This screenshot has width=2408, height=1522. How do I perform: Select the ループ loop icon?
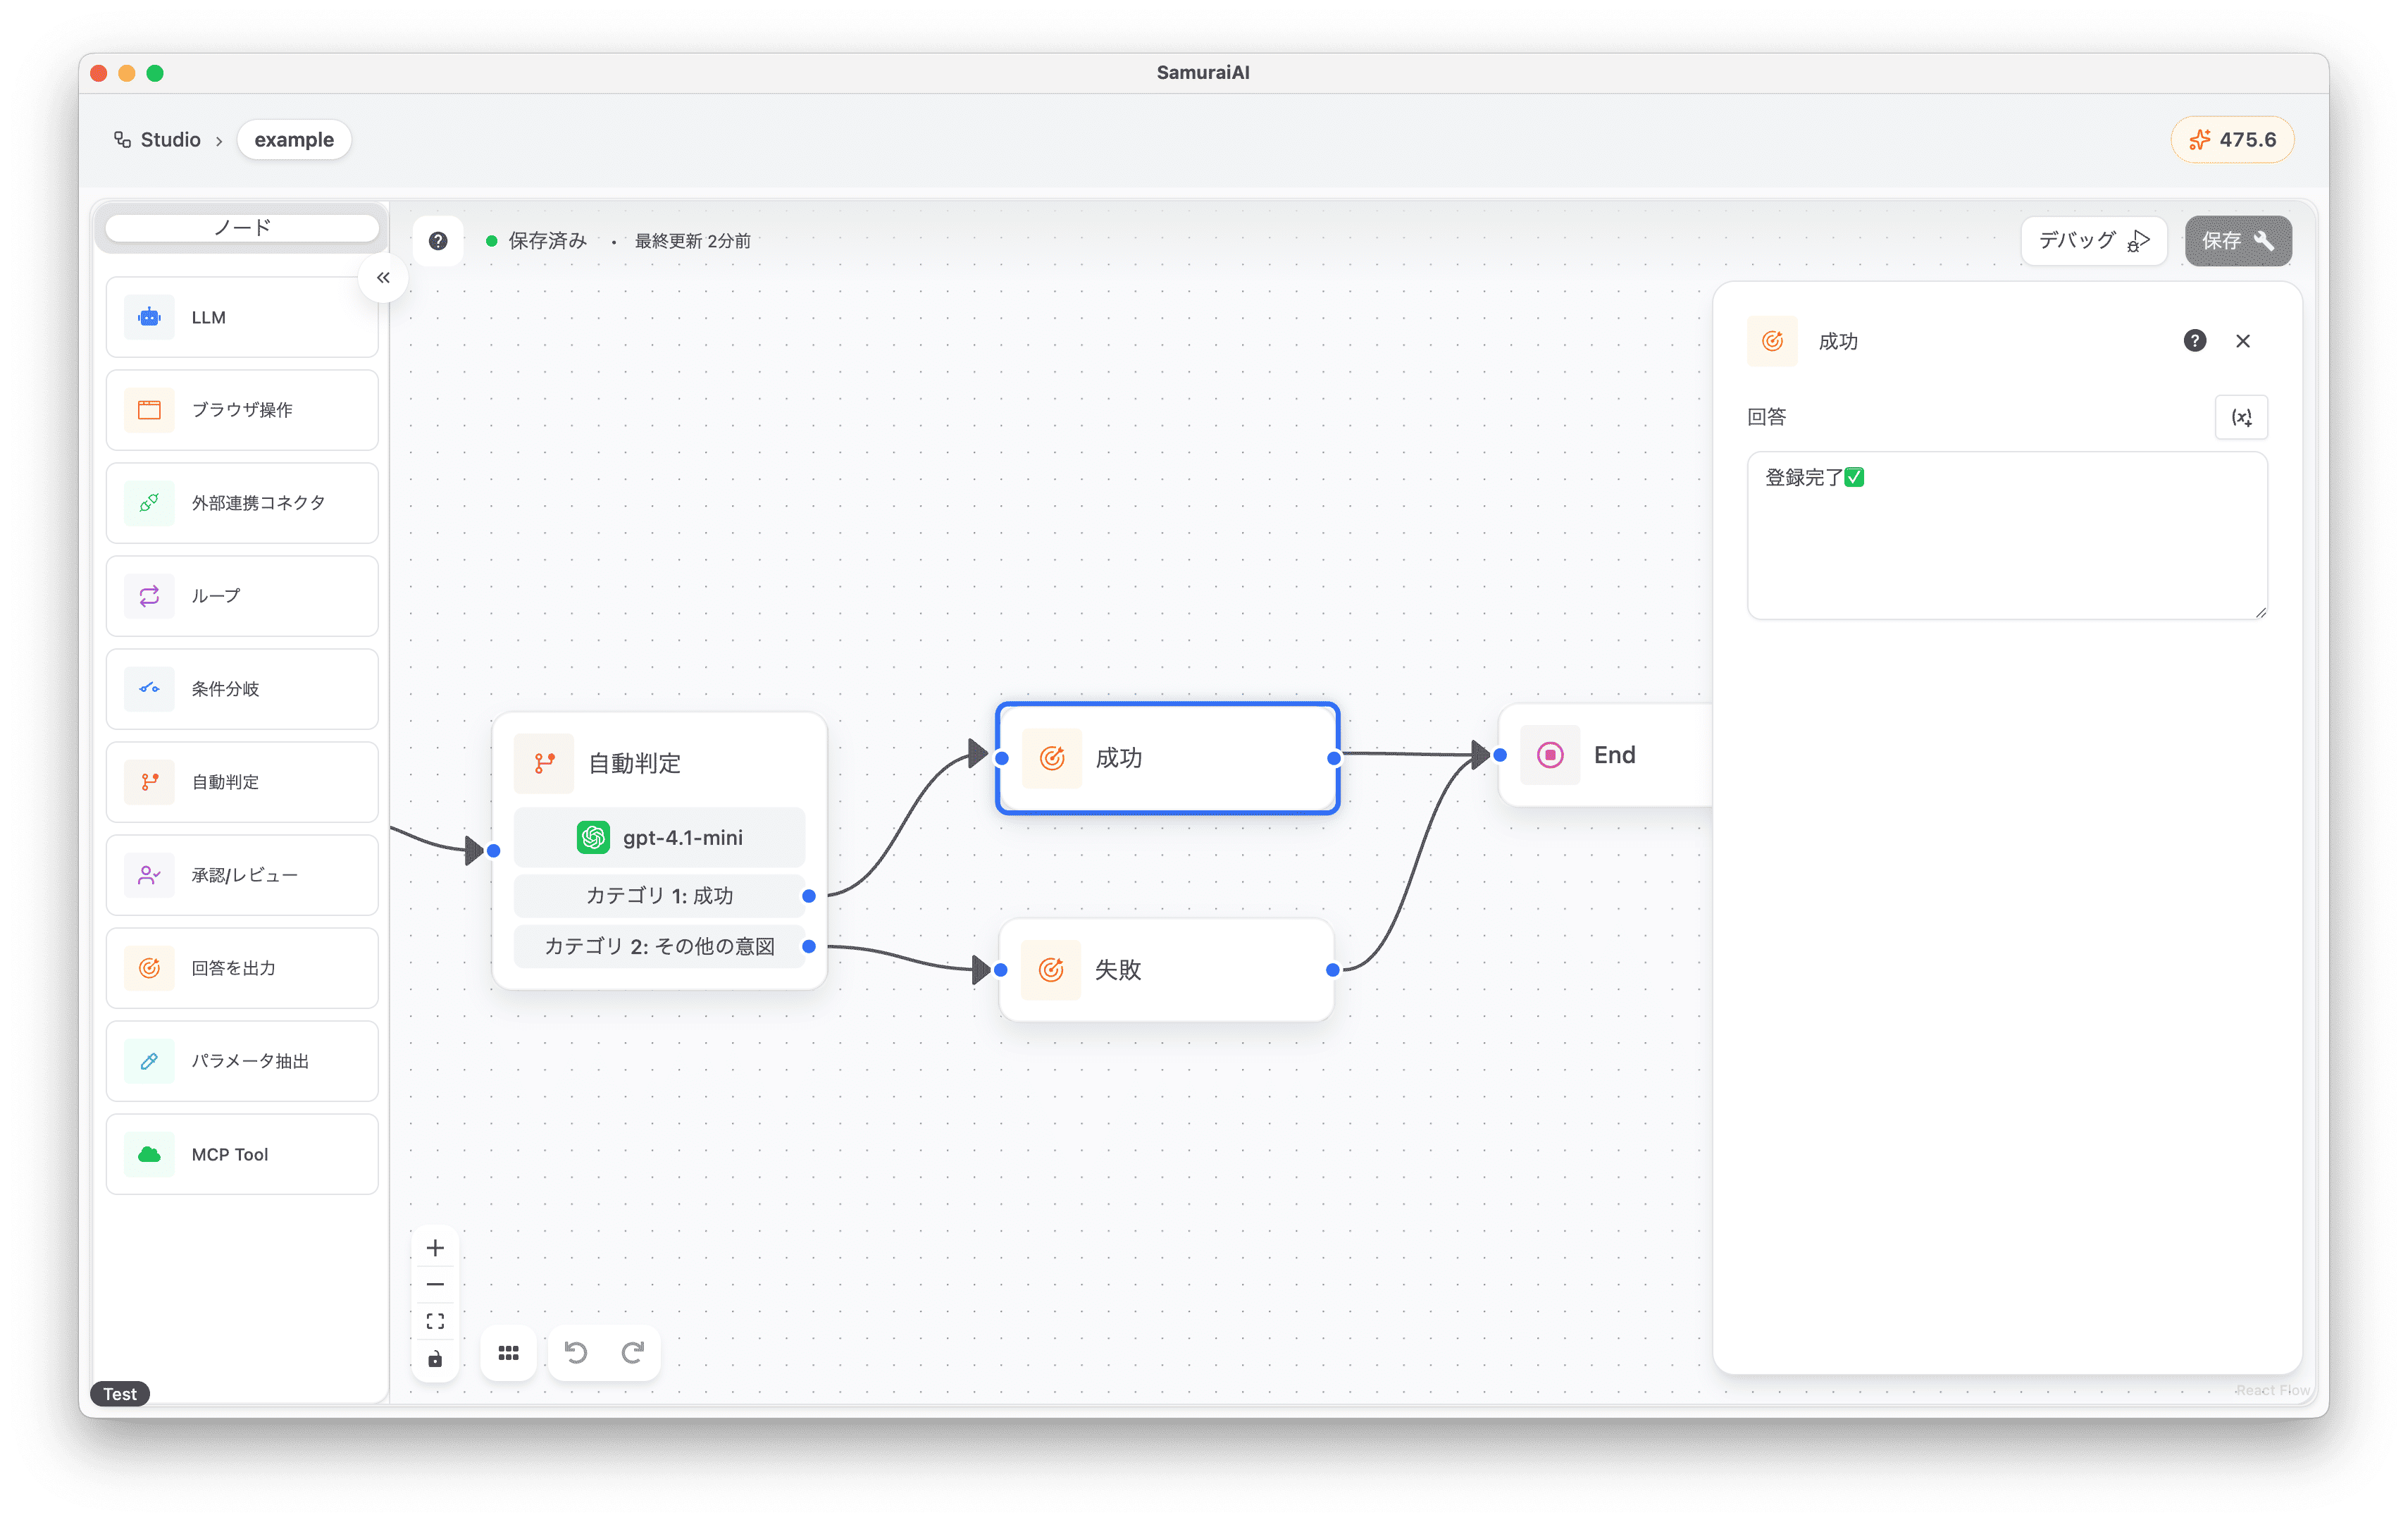[149, 596]
